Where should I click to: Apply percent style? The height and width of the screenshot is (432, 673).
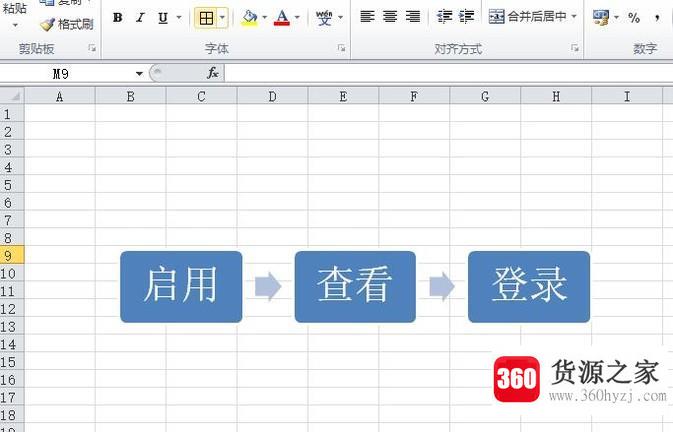(x=634, y=18)
